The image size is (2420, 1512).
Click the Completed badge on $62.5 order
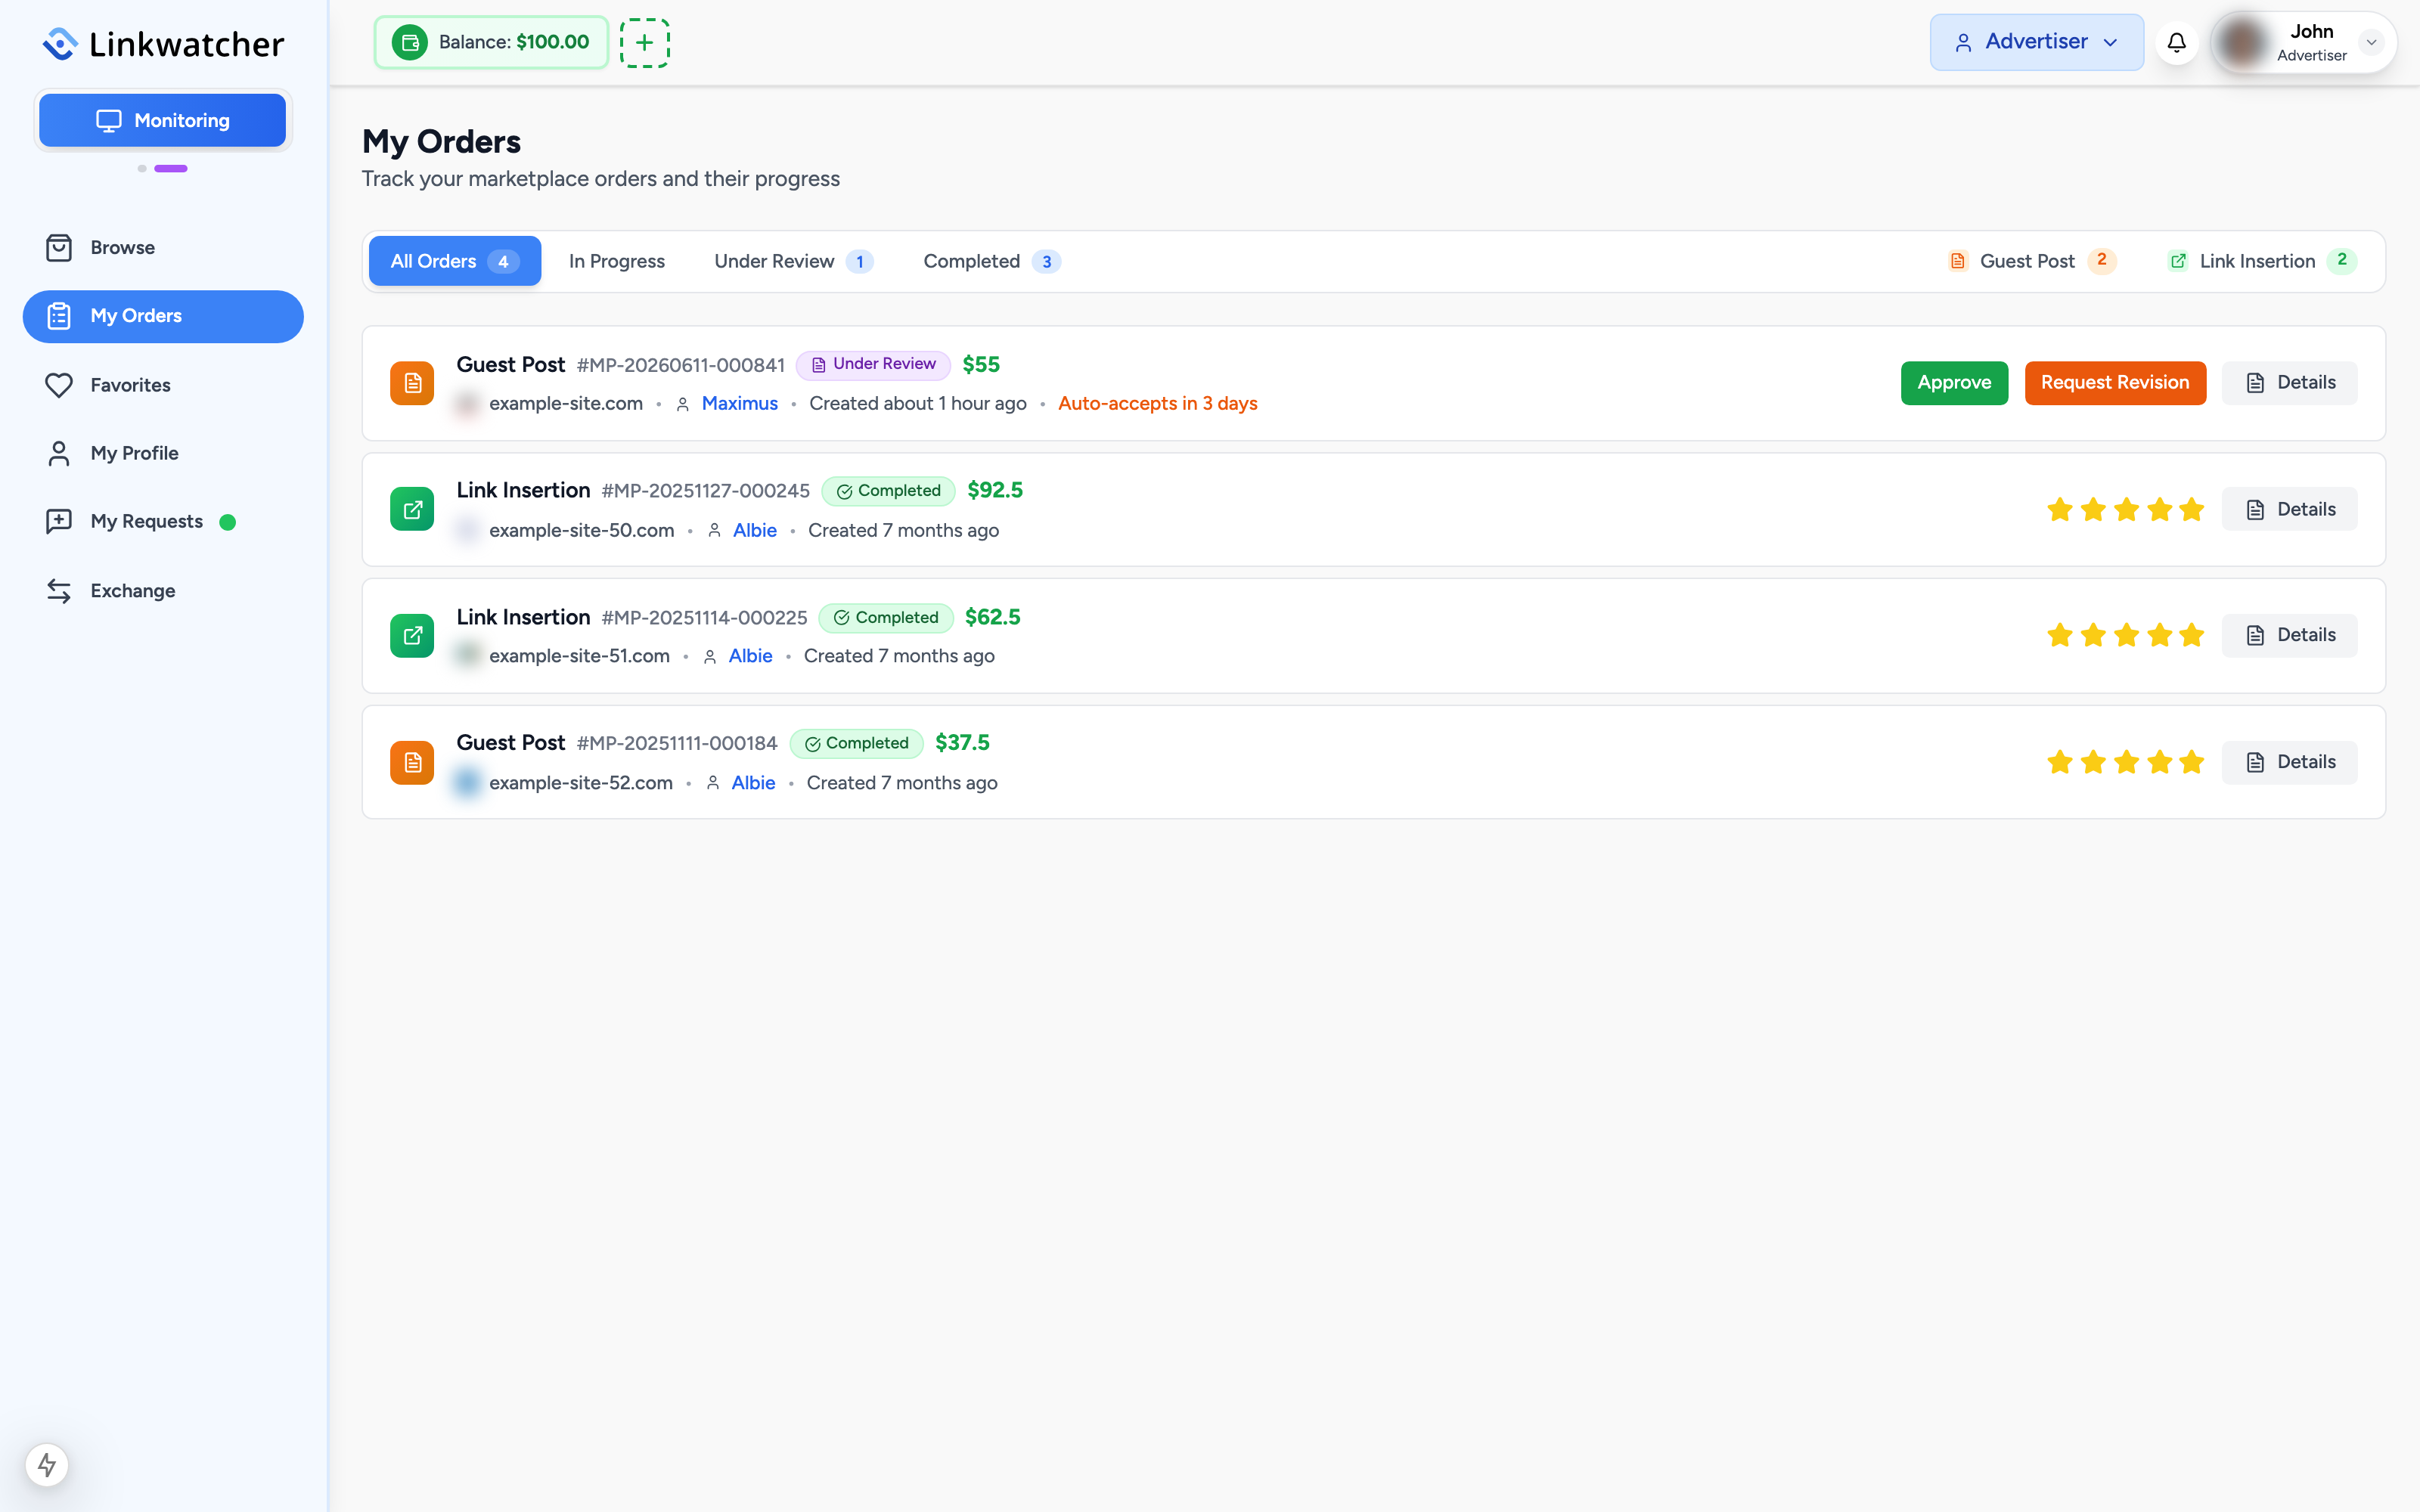click(886, 618)
